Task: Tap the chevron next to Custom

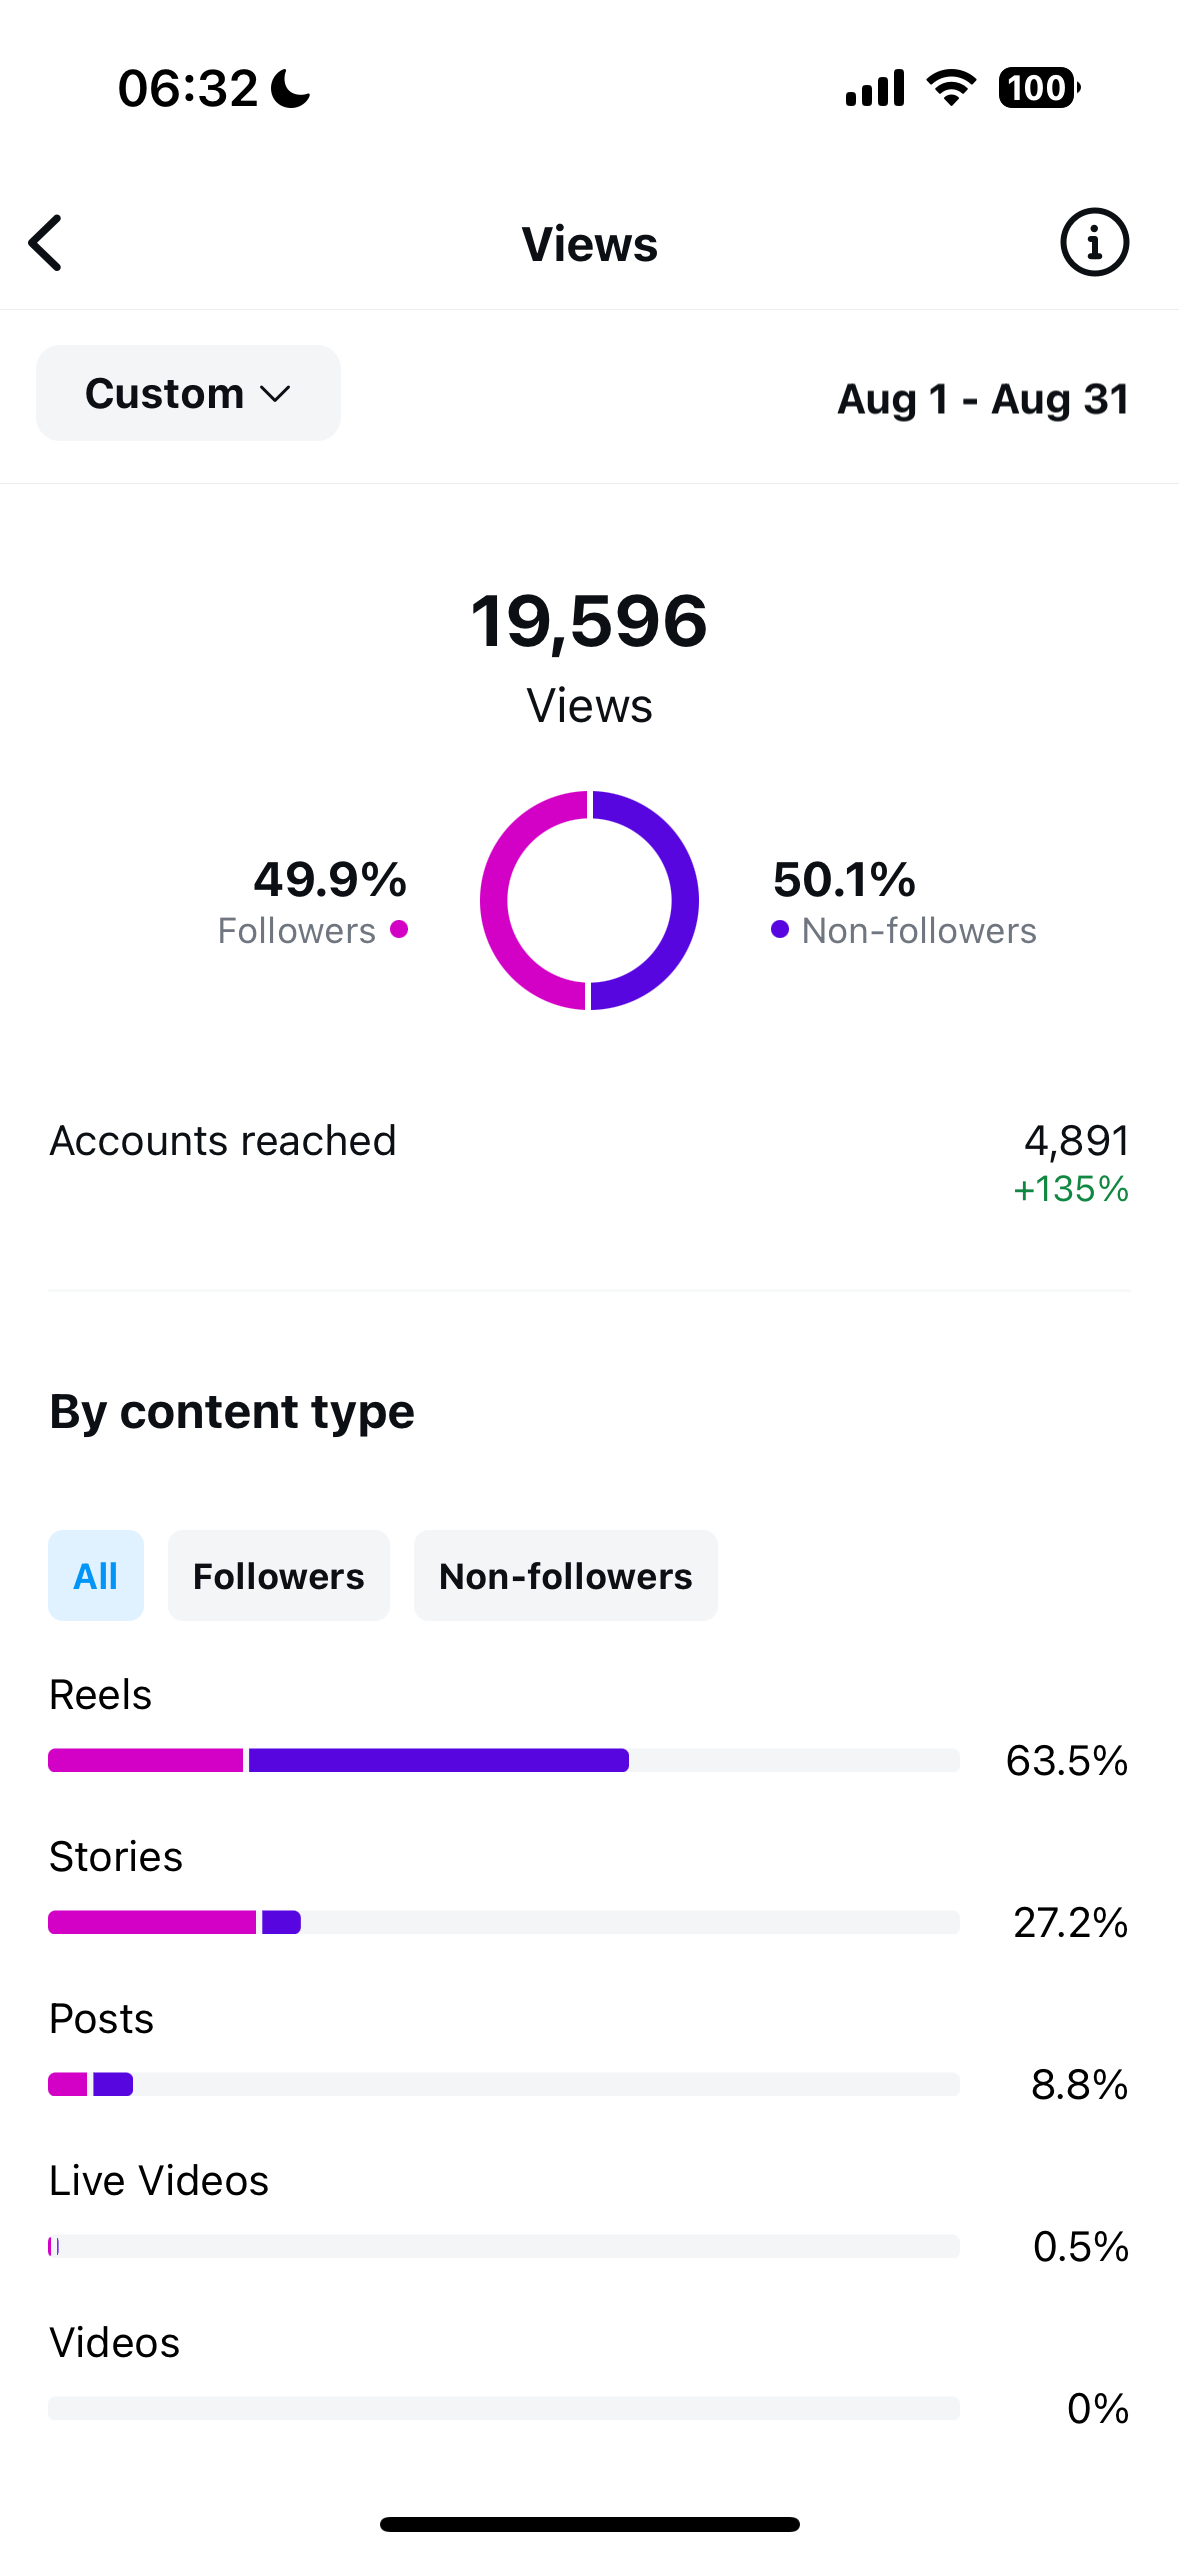Action: (275, 394)
